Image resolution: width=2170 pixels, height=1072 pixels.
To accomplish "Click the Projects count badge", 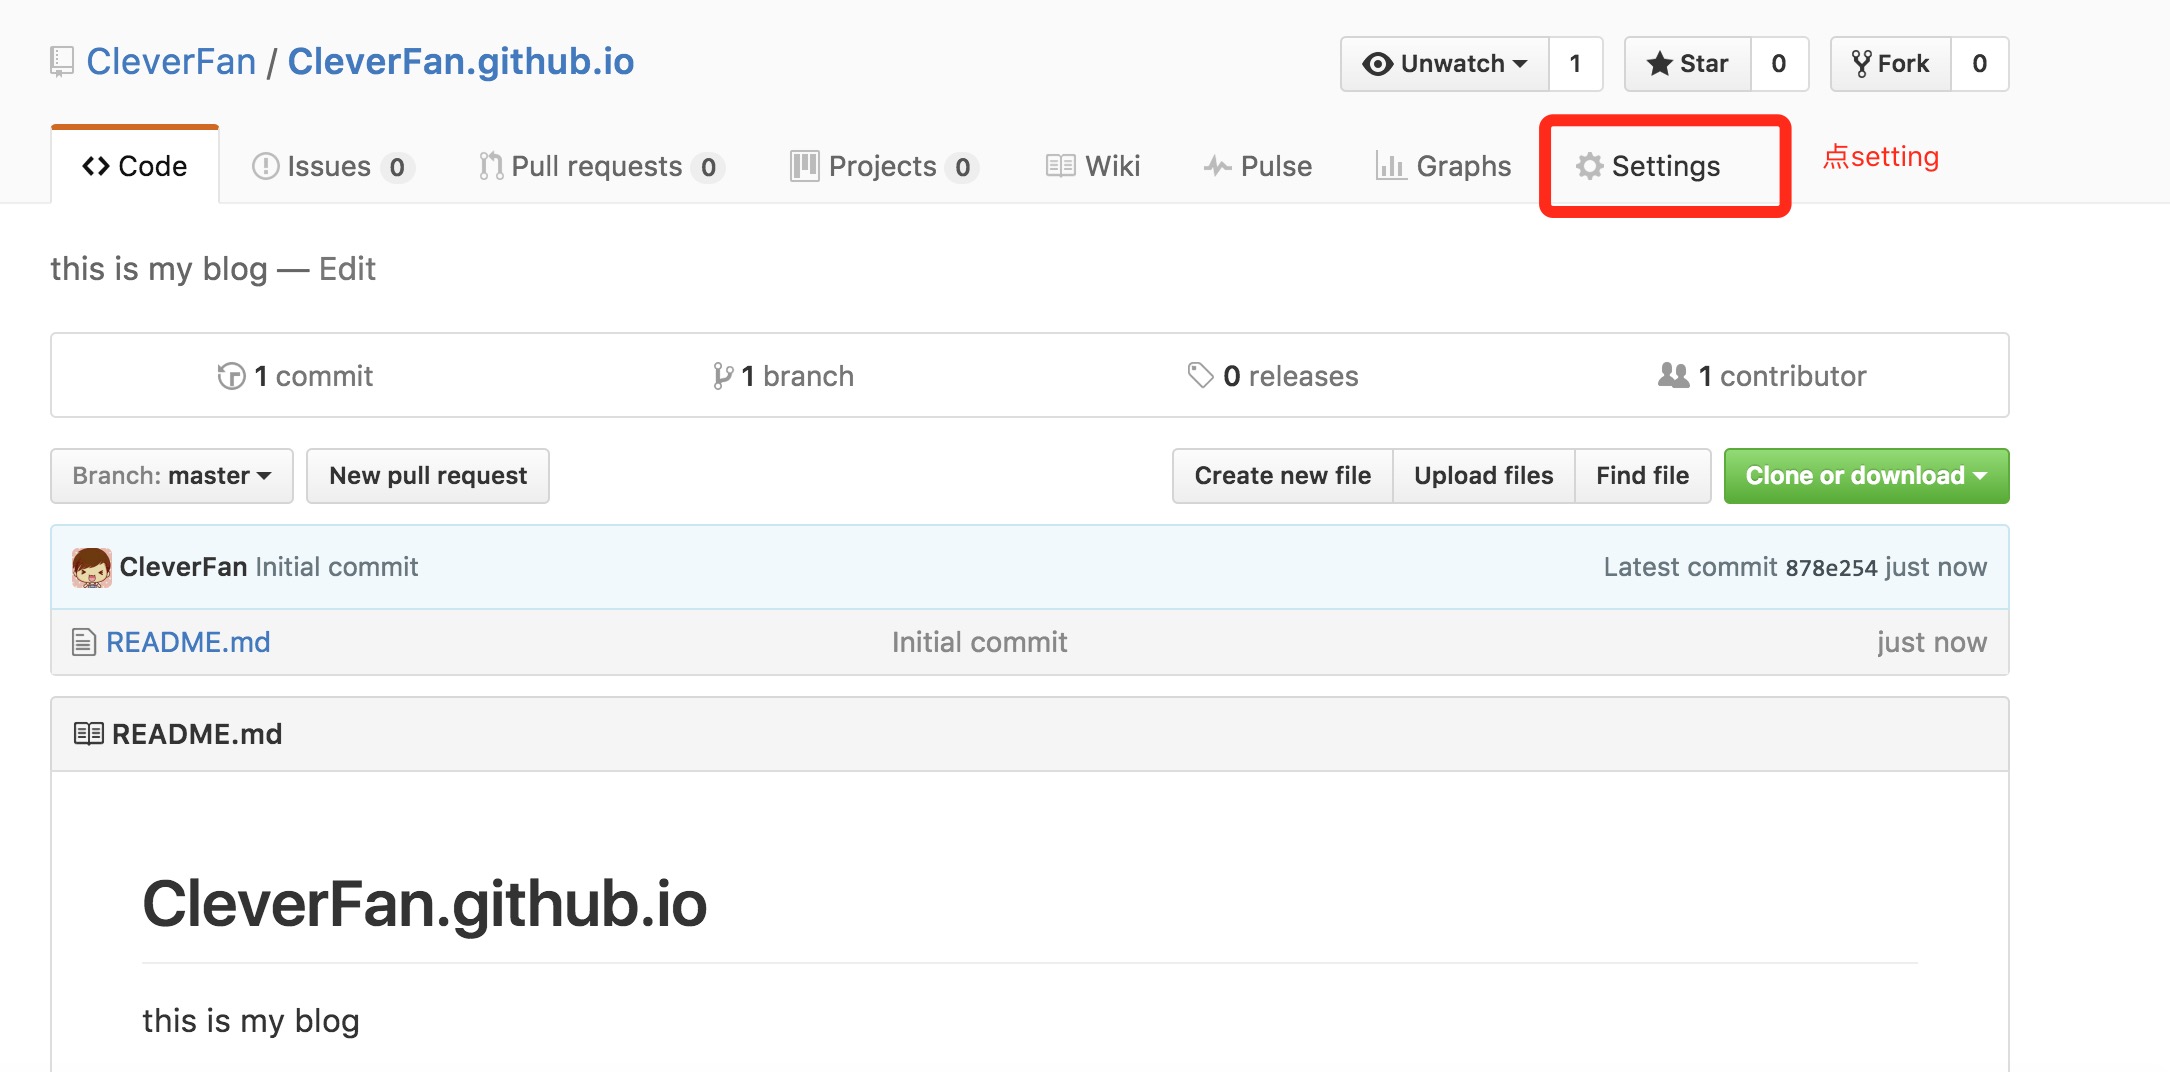I will [x=962, y=167].
